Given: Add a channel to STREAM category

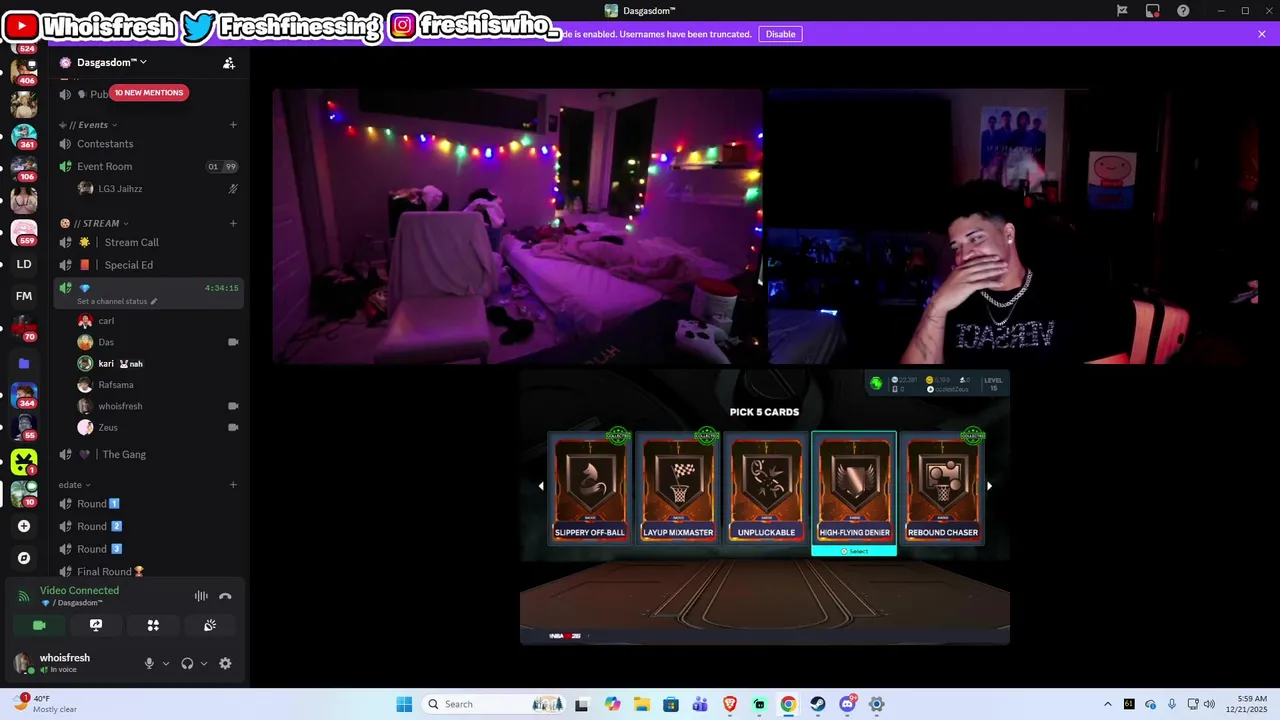Looking at the screenshot, I should click(233, 223).
